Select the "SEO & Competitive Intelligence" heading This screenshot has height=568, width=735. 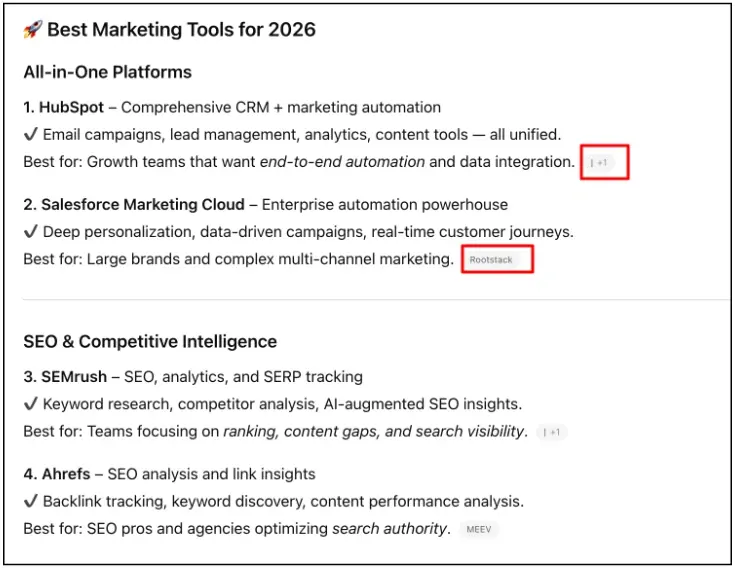(150, 342)
